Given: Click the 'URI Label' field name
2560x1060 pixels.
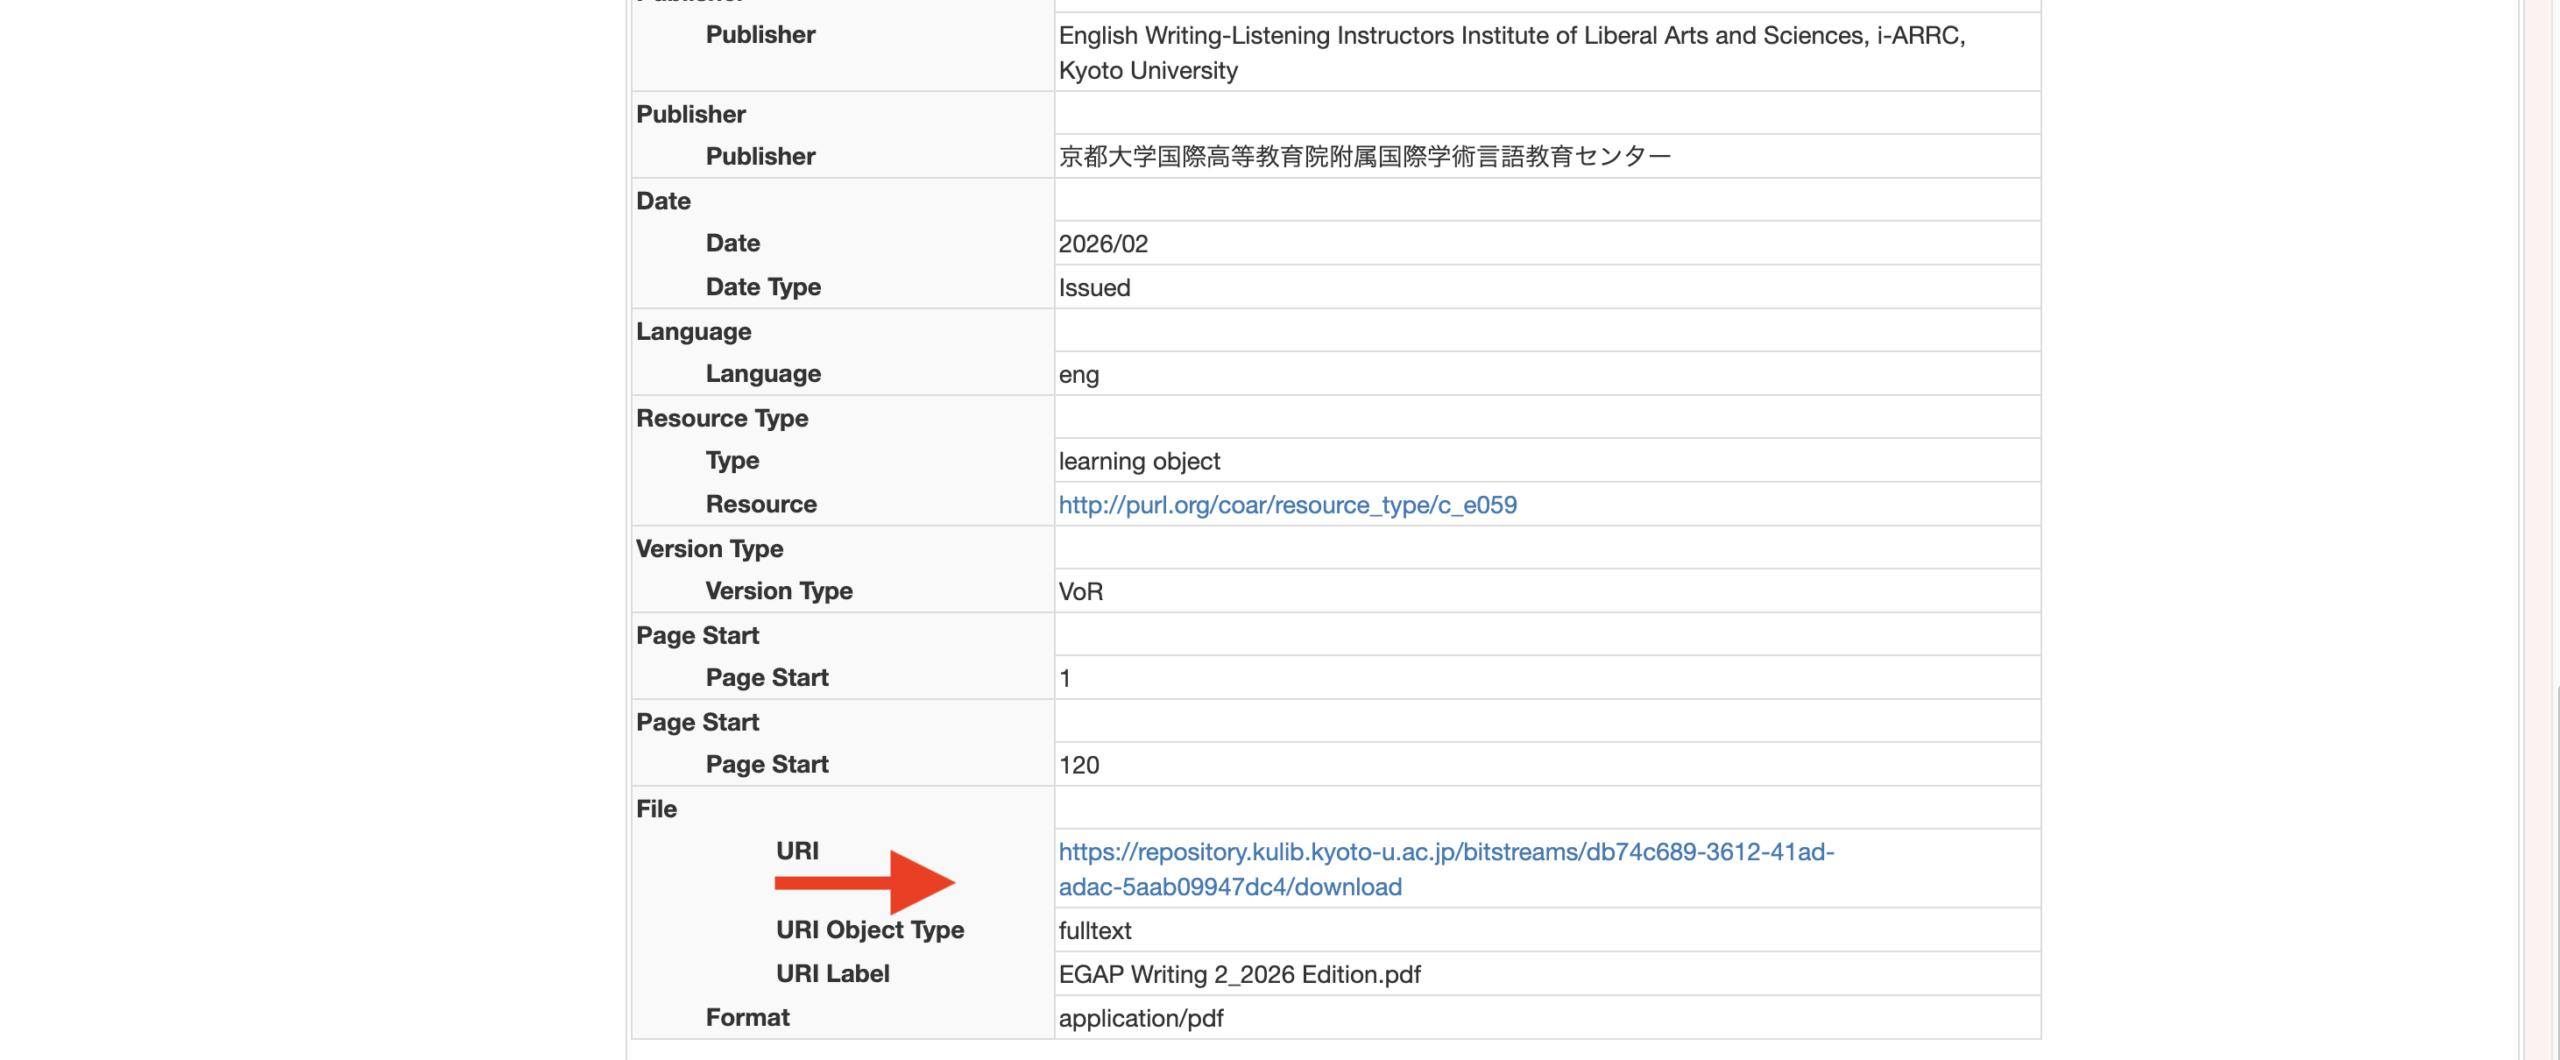Looking at the screenshot, I should 832,974.
